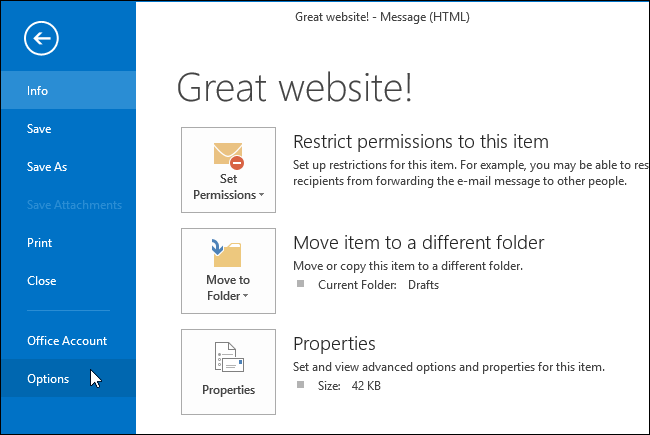Click the window title 'Great website! - Message (HTML)'
Screen dimensions: 650x435
[382, 17]
